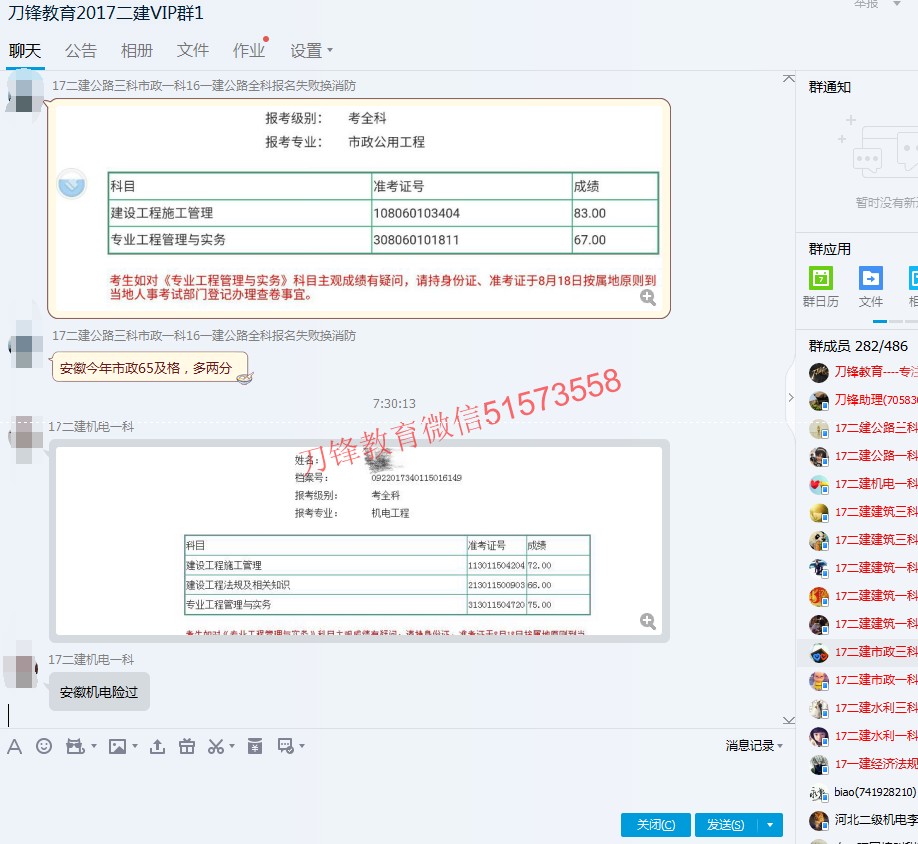Click the chat scroll-down arrow
The height and width of the screenshot is (844, 918).
pos(789,721)
